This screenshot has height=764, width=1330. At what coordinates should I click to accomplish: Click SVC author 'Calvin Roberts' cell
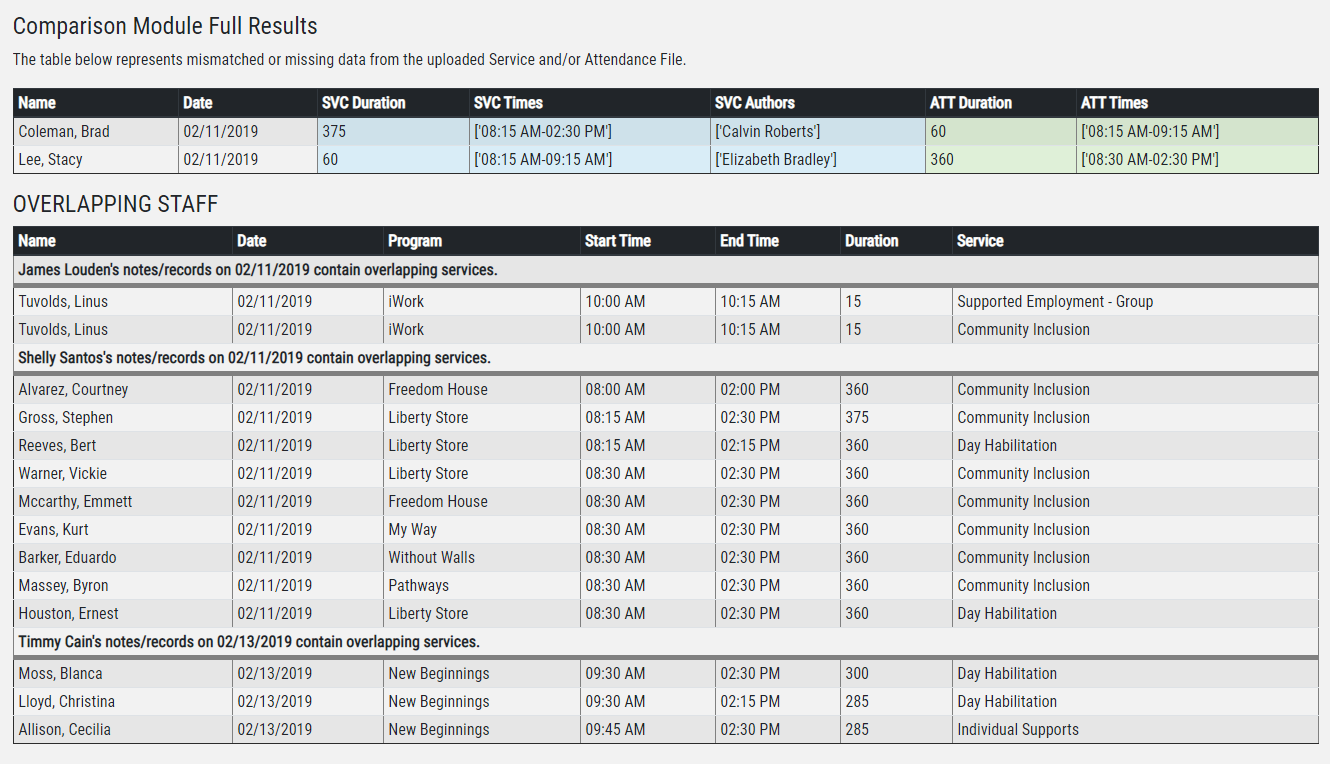[818, 132]
